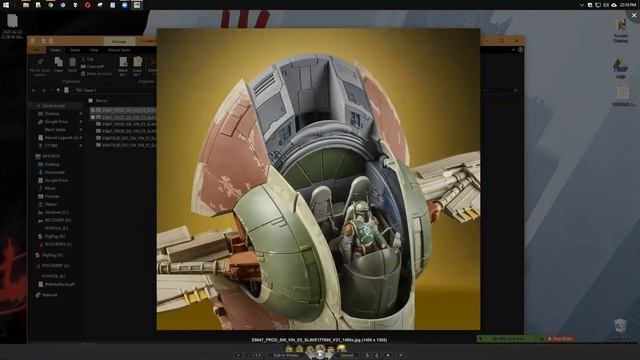This screenshot has height=360, width=640.
Task: Open the Marvel Legends folder
Action: [x=61, y=138]
